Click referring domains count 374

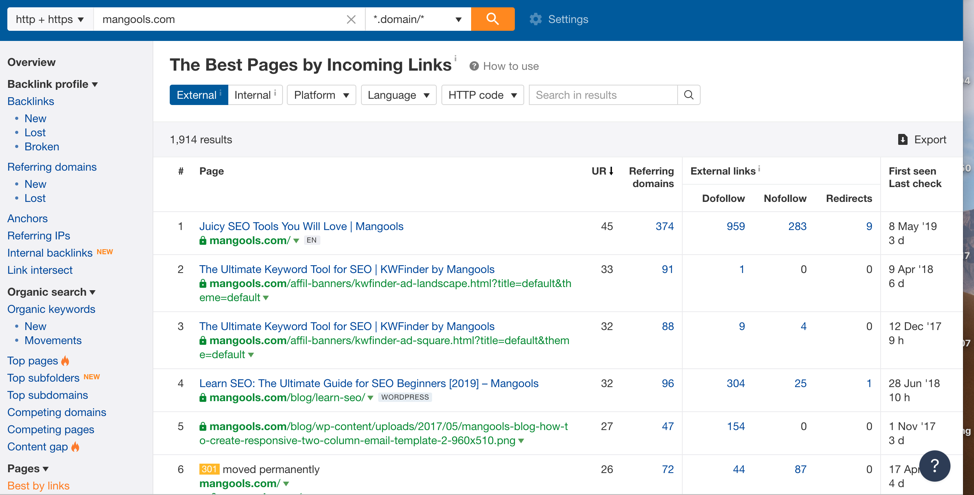[665, 227]
